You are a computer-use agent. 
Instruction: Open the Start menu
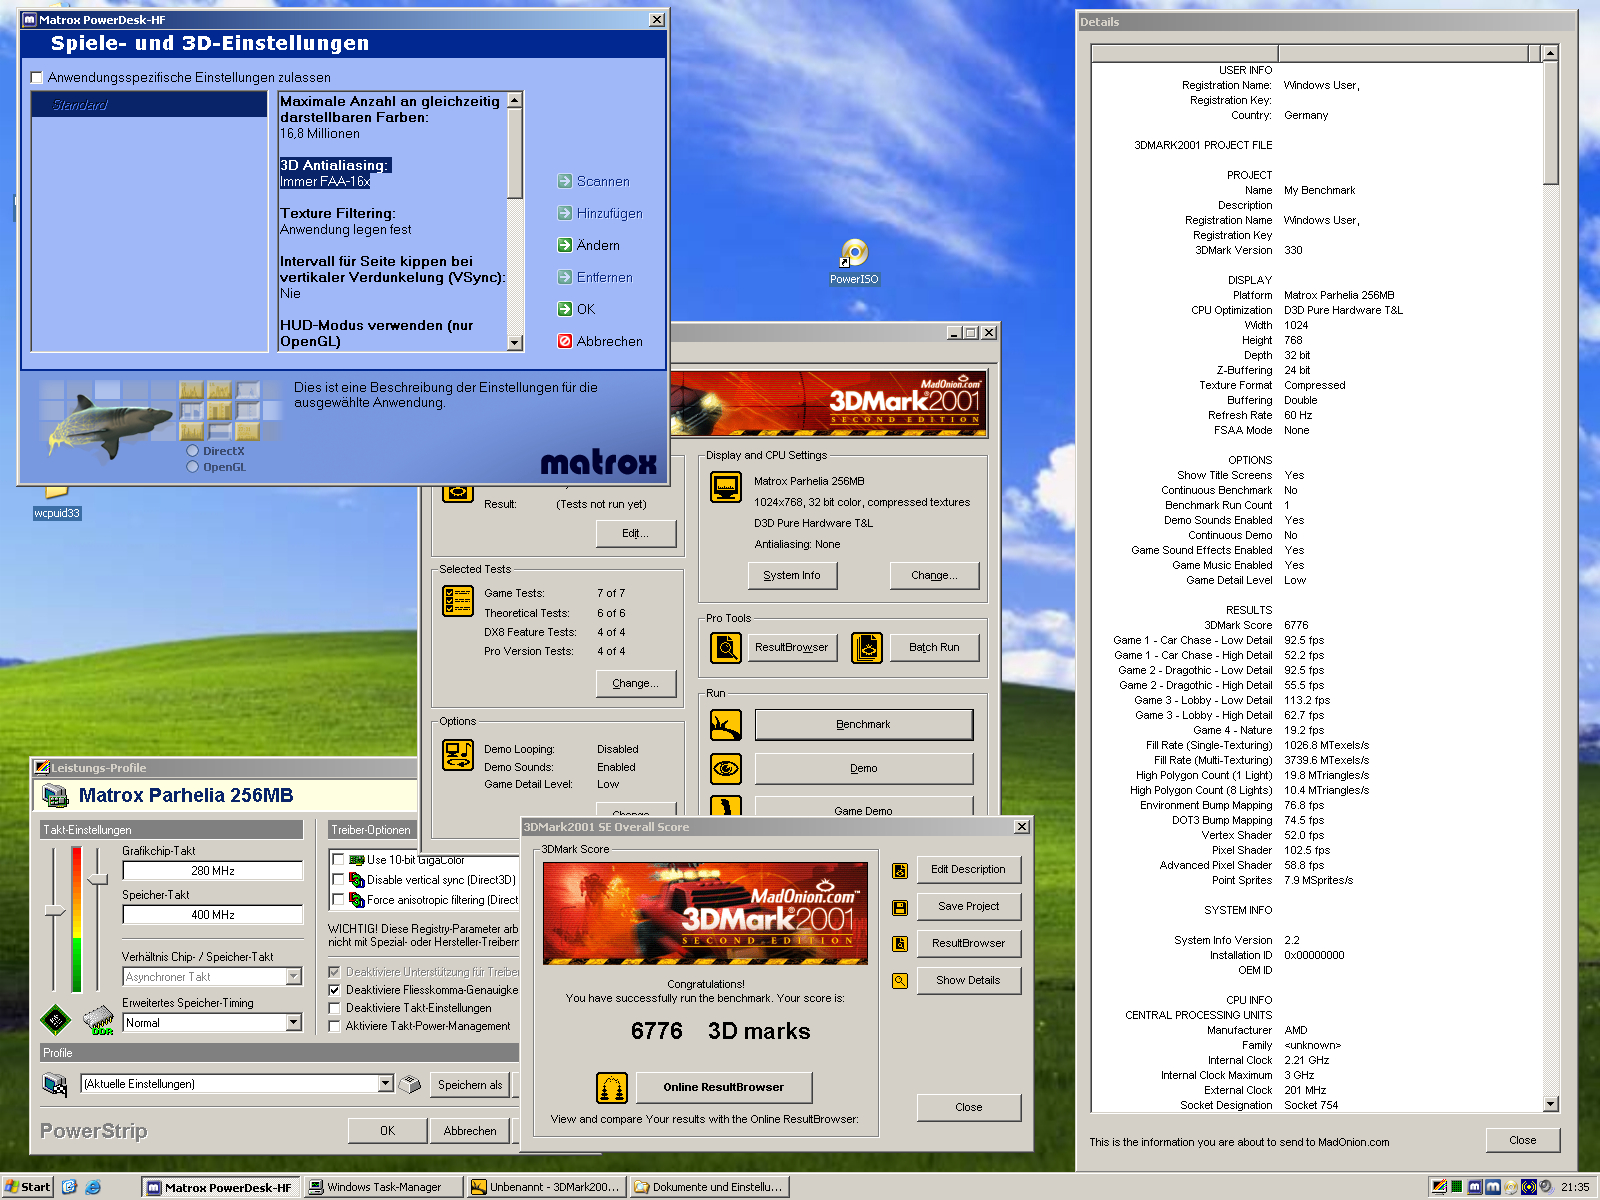click(x=28, y=1187)
